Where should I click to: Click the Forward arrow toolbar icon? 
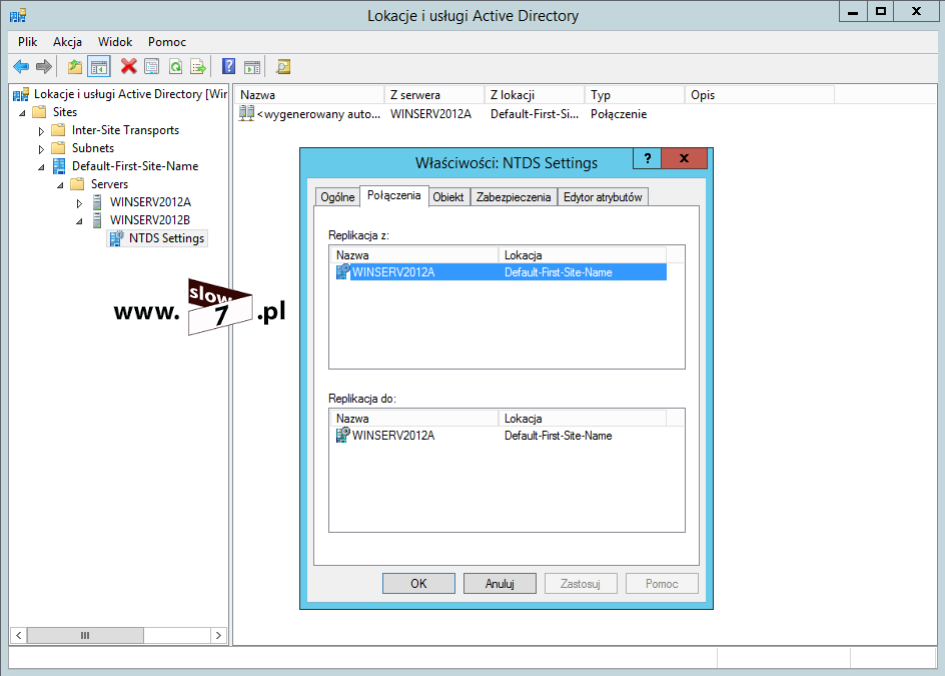pyautogui.click(x=43, y=66)
